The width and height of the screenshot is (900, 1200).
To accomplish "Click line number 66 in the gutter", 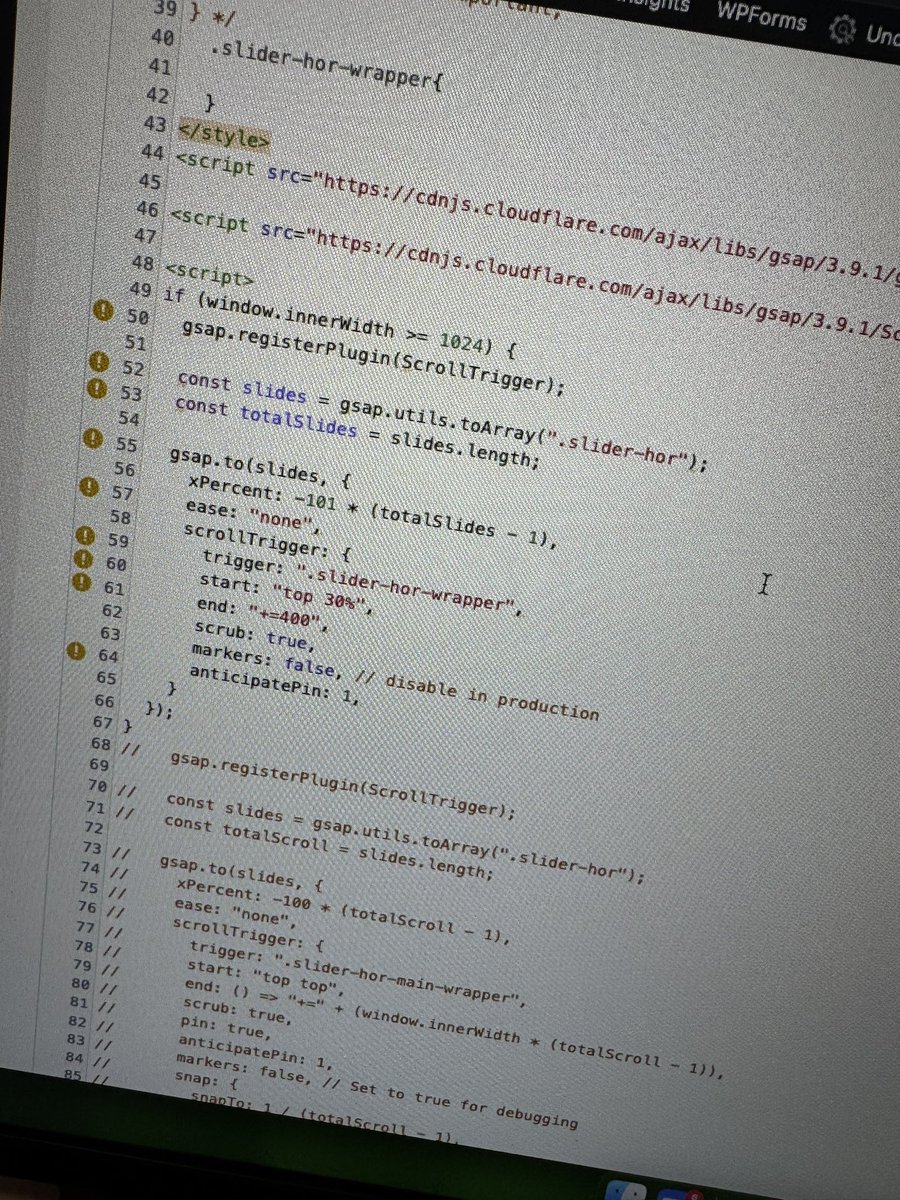I will tap(106, 700).
